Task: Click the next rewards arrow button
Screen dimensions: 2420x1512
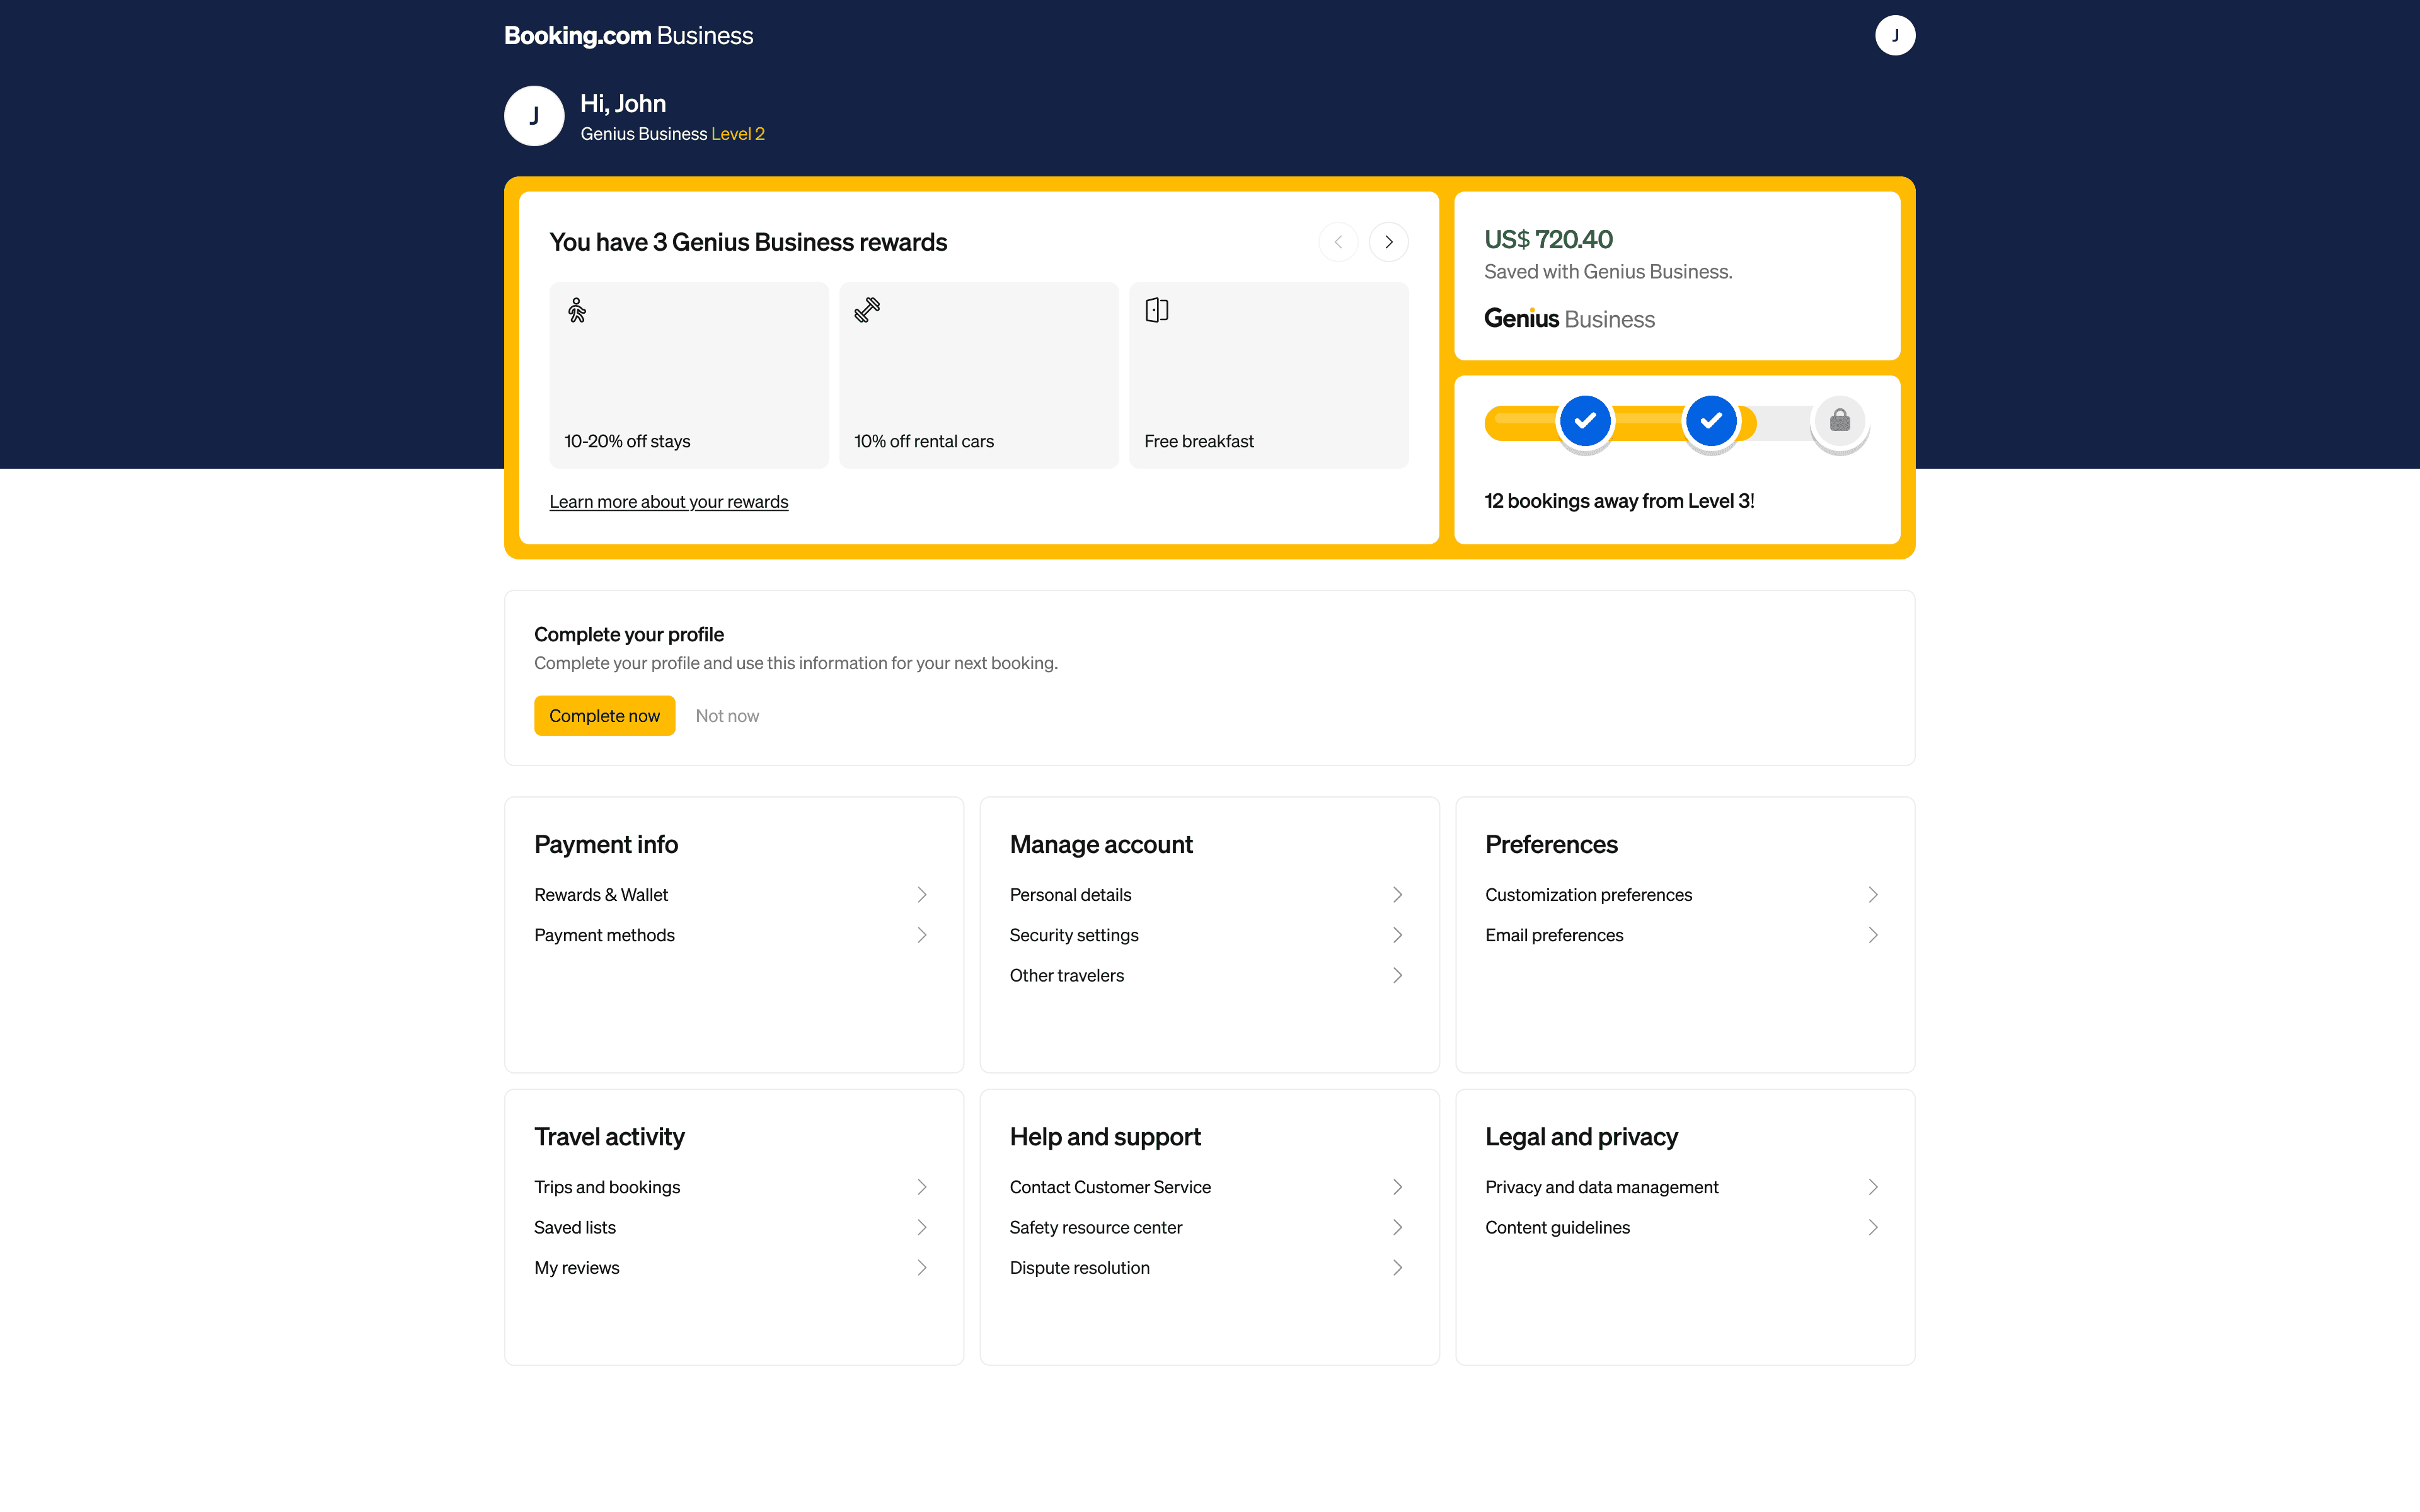Action: click(x=1388, y=242)
